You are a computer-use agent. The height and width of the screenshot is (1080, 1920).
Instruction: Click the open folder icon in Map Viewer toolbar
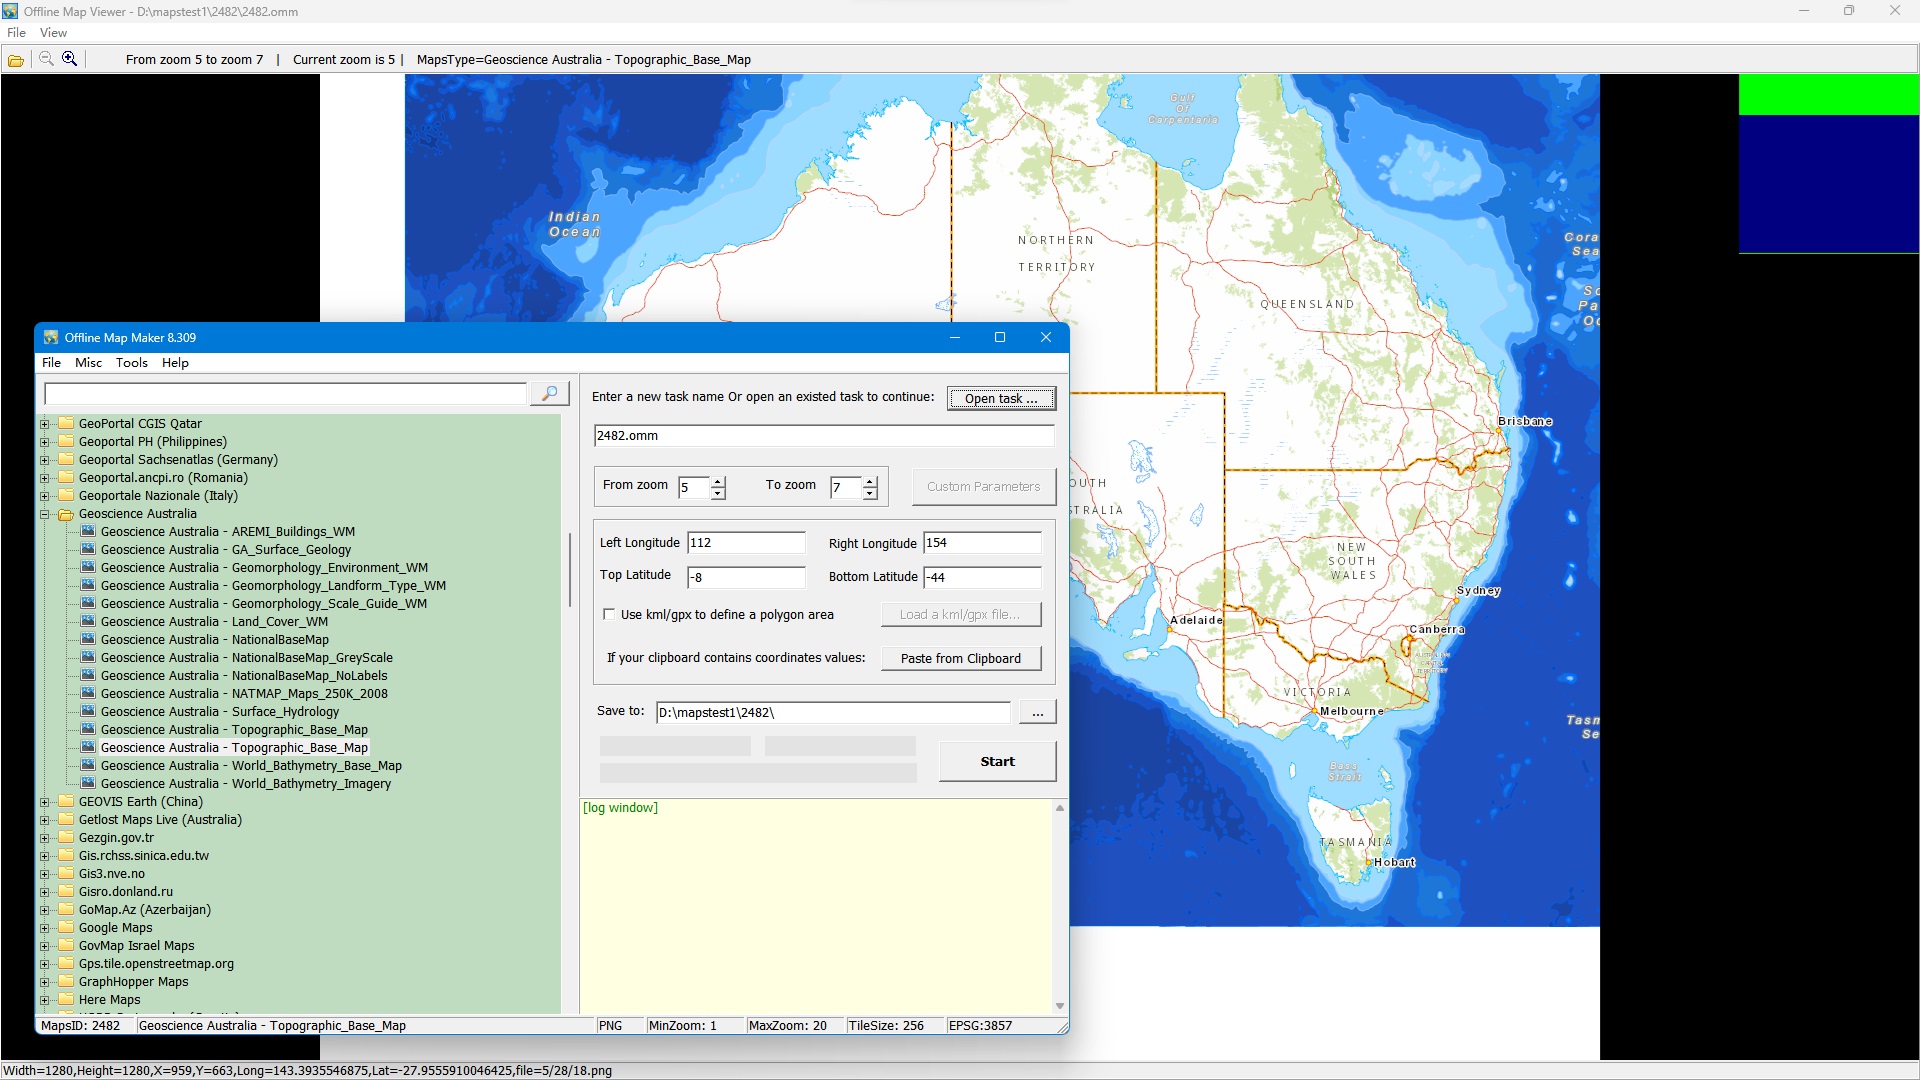click(16, 60)
